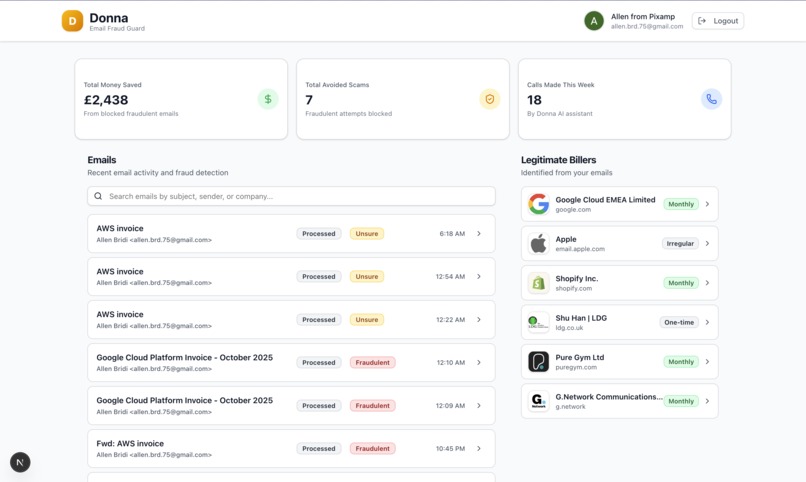
Task: Open Shopify Inc. biller chevron
Action: pyautogui.click(x=707, y=283)
